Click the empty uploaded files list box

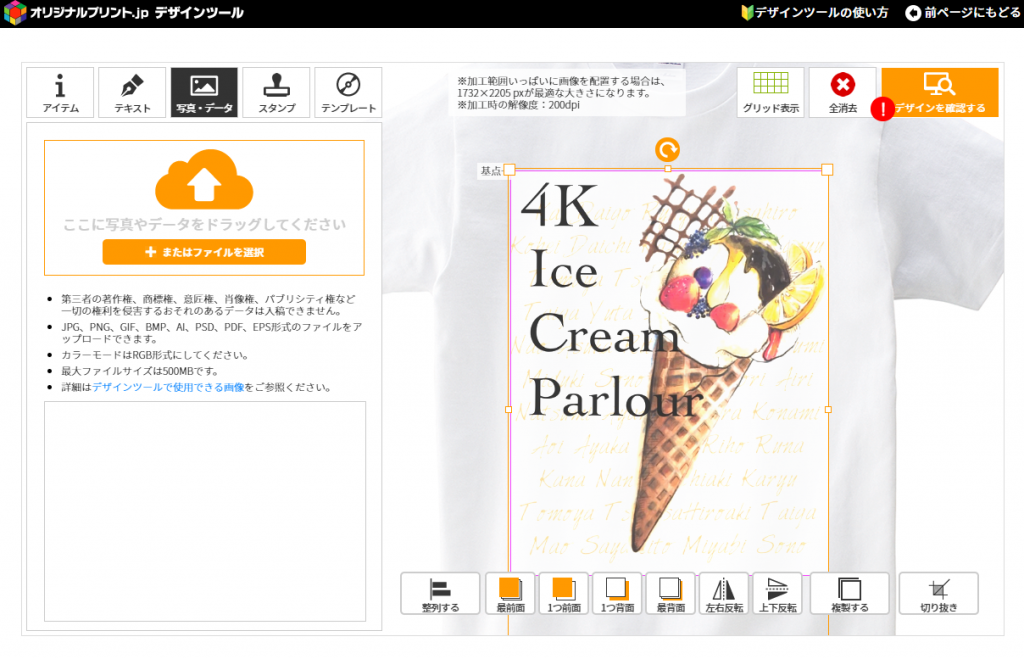pyautogui.click(x=204, y=511)
